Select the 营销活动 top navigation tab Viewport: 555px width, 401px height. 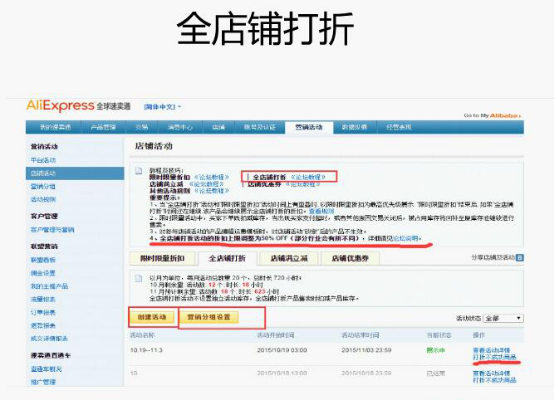[x=309, y=127]
